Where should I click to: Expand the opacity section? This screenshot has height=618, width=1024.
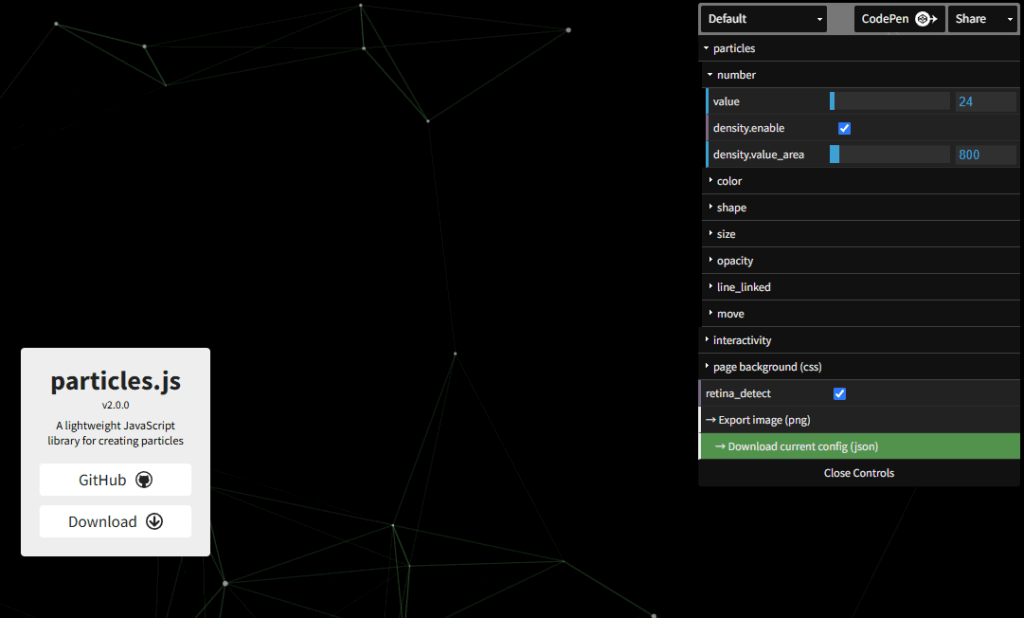(862, 261)
